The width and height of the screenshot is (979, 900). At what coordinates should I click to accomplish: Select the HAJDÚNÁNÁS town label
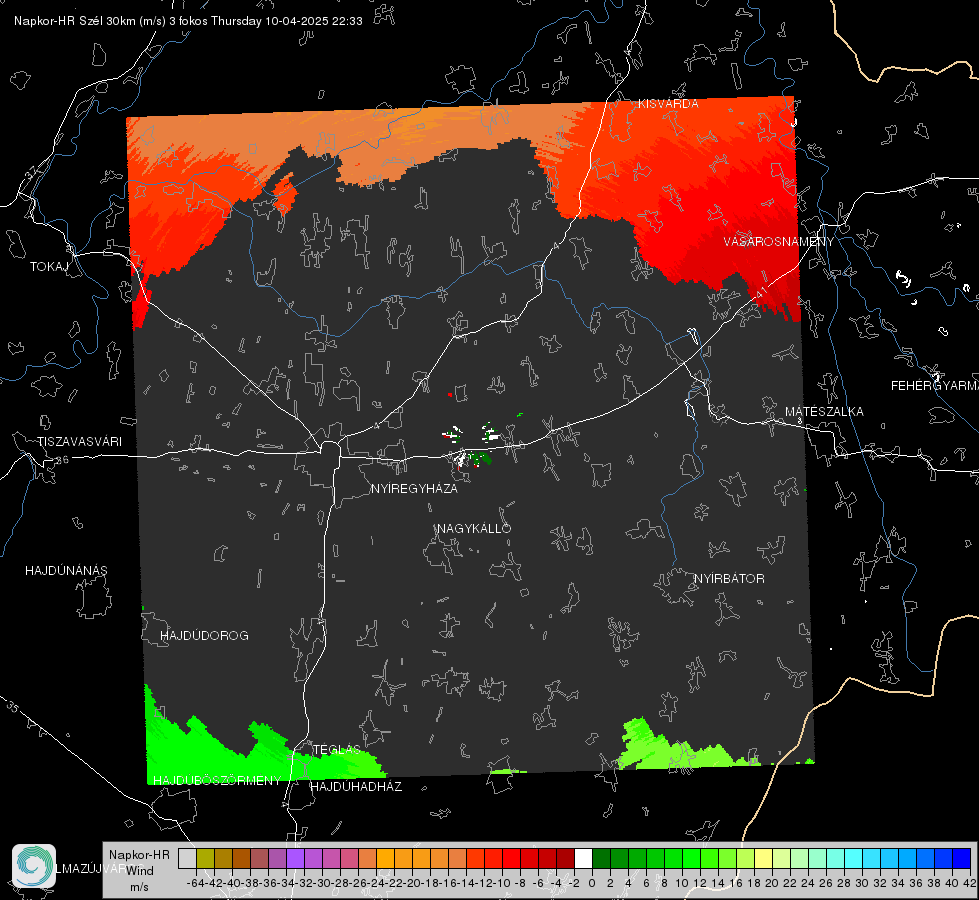66,570
